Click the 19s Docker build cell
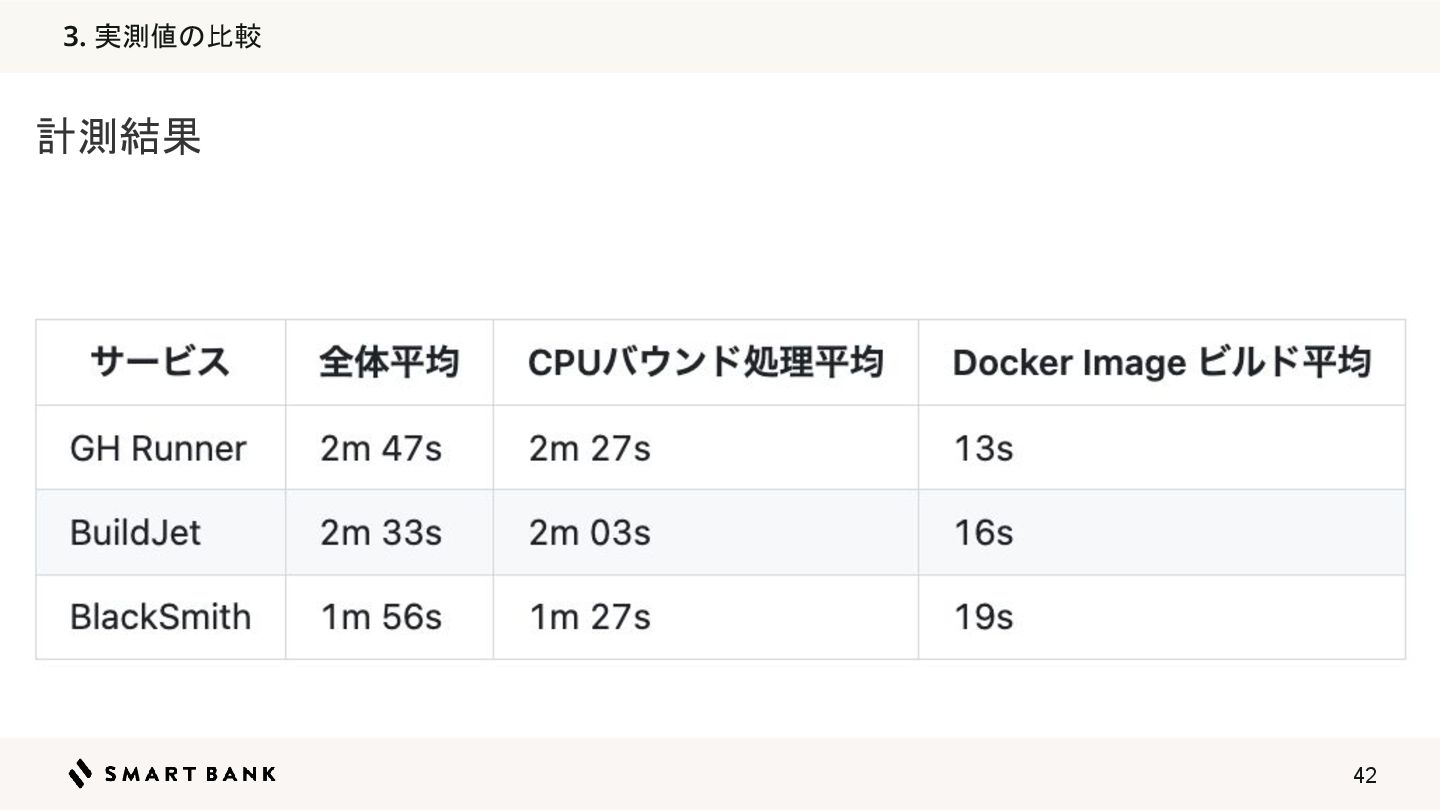Screen dimensions: 1440x810 pos(983,617)
